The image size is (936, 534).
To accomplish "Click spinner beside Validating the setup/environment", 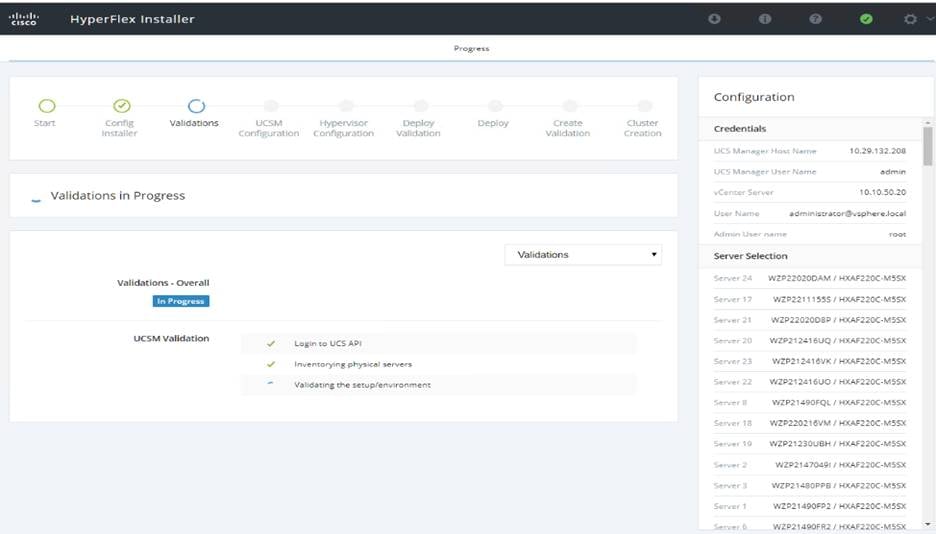I will pos(270,384).
